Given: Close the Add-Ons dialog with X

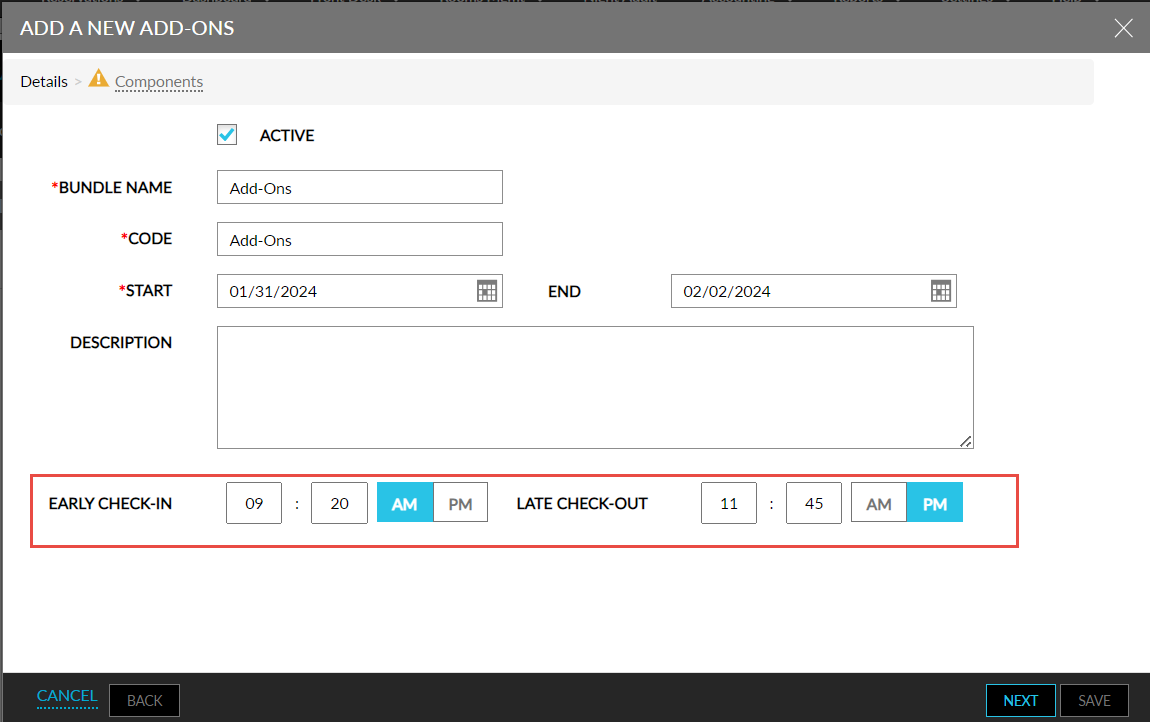Looking at the screenshot, I should tap(1124, 28).
